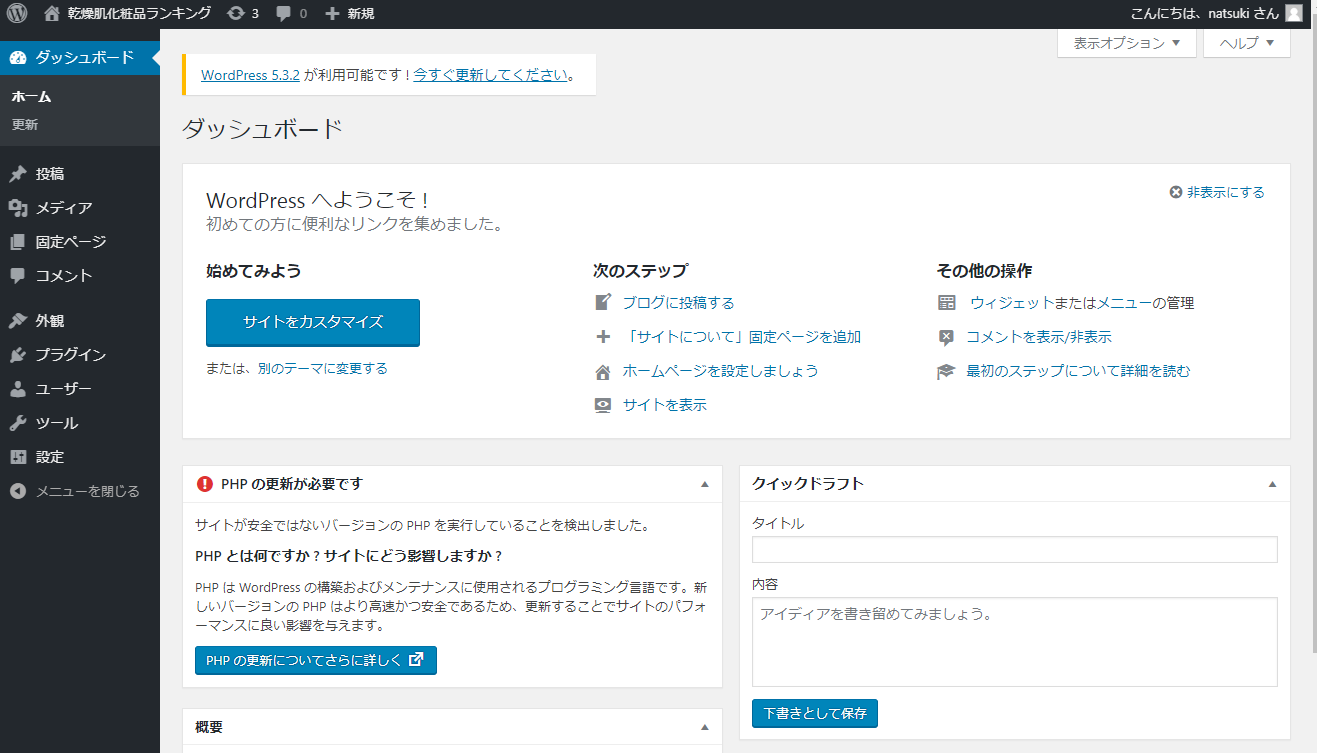Click the サイトをカスタマイズ button
The width and height of the screenshot is (1317, 753).
coord(313,322)
